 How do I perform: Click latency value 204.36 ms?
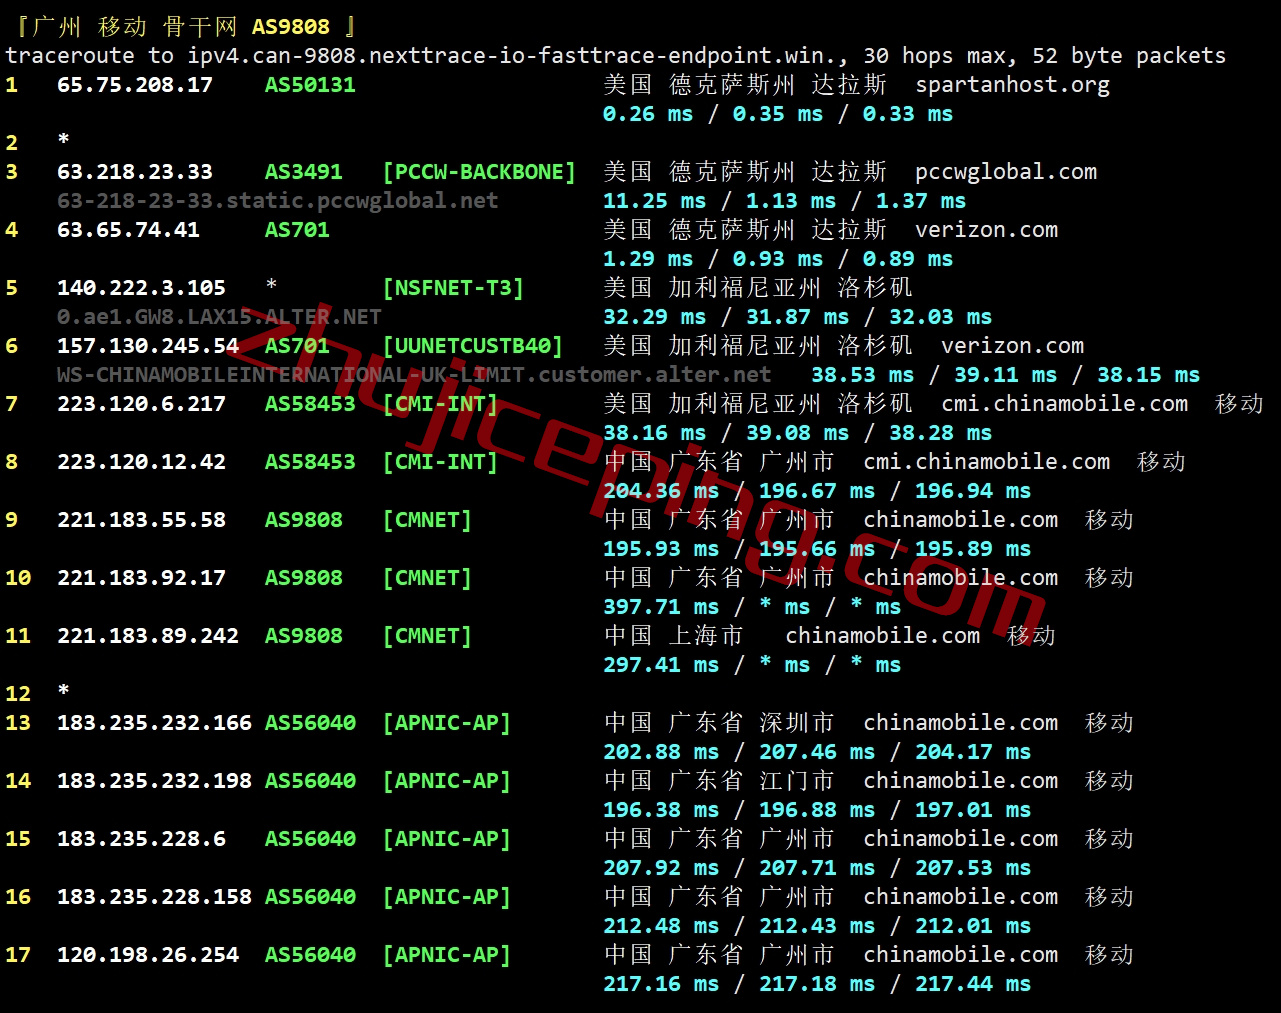point(661,491)
